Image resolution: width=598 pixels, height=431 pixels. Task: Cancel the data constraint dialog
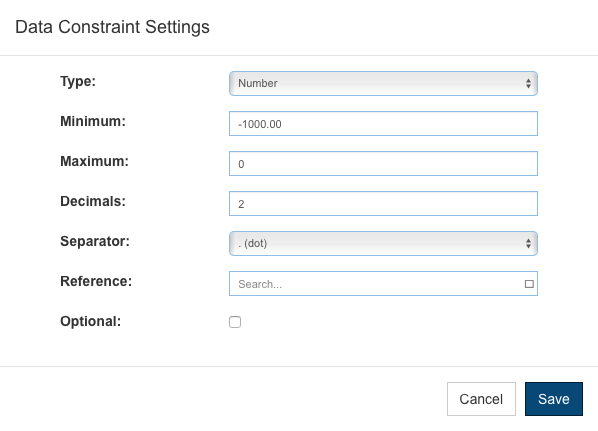click(481, 399)
